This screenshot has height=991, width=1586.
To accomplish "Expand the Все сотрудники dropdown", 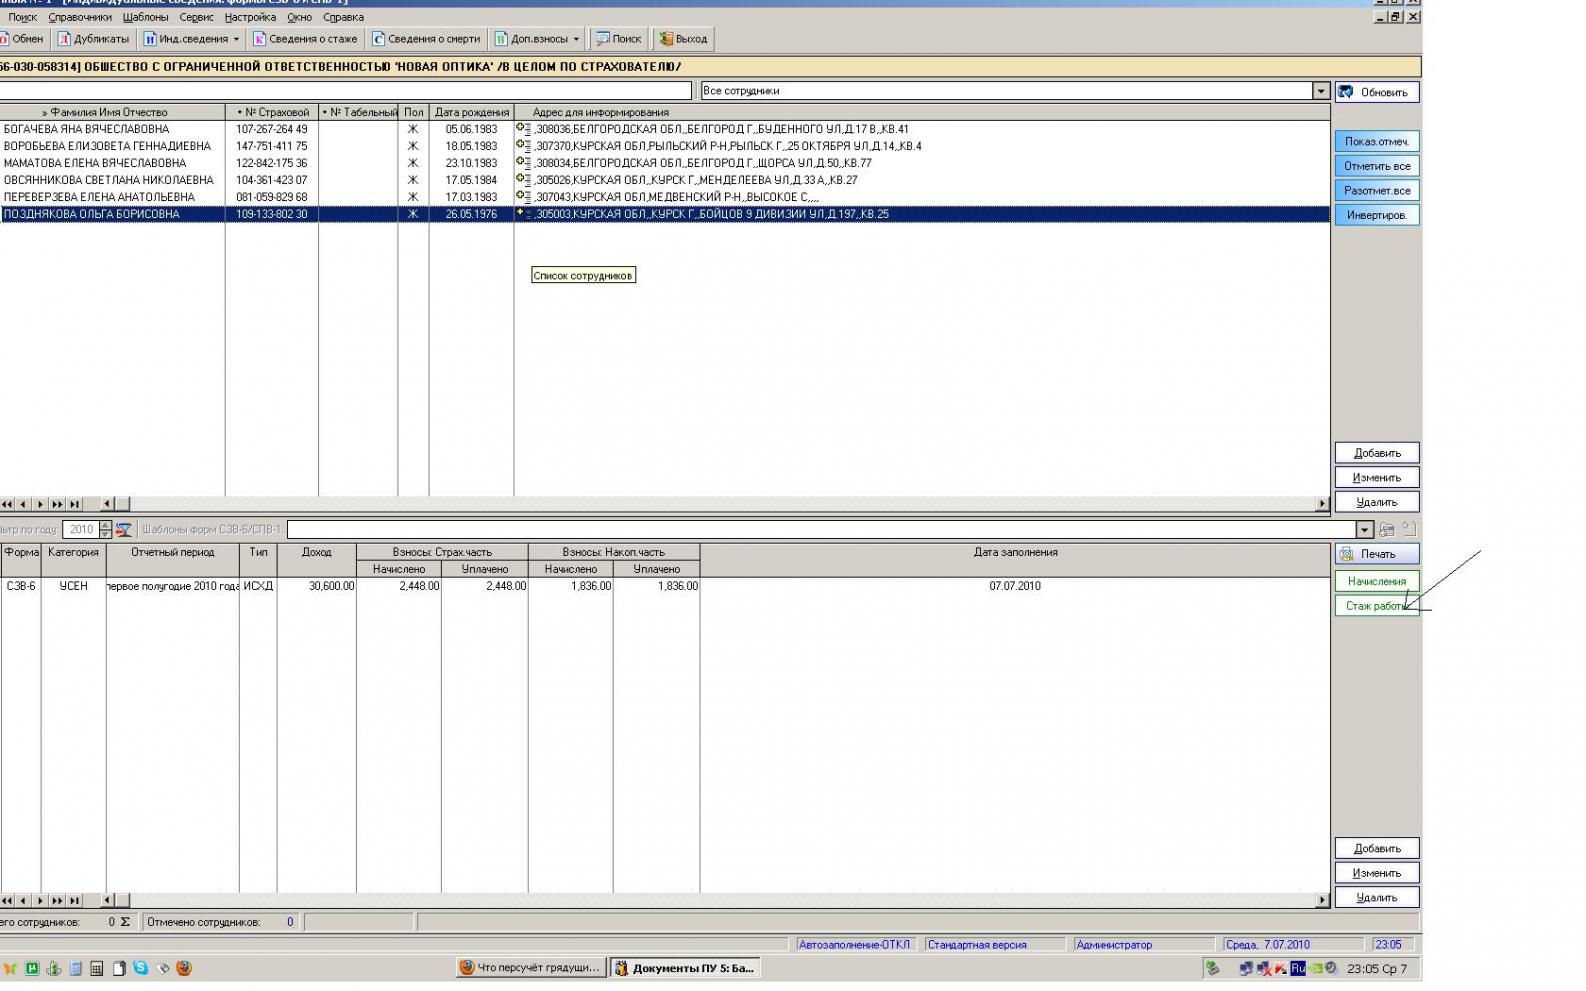I will coord(1320,91).
